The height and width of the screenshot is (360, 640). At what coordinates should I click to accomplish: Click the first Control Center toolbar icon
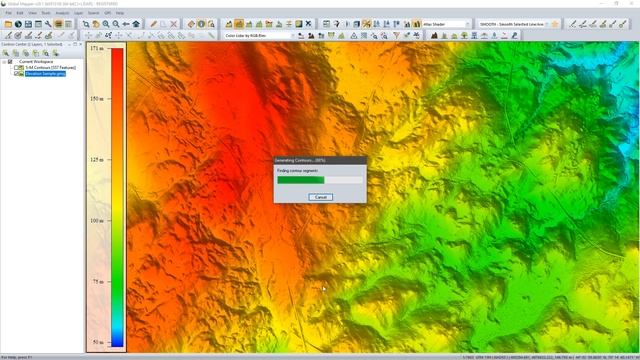6,53
